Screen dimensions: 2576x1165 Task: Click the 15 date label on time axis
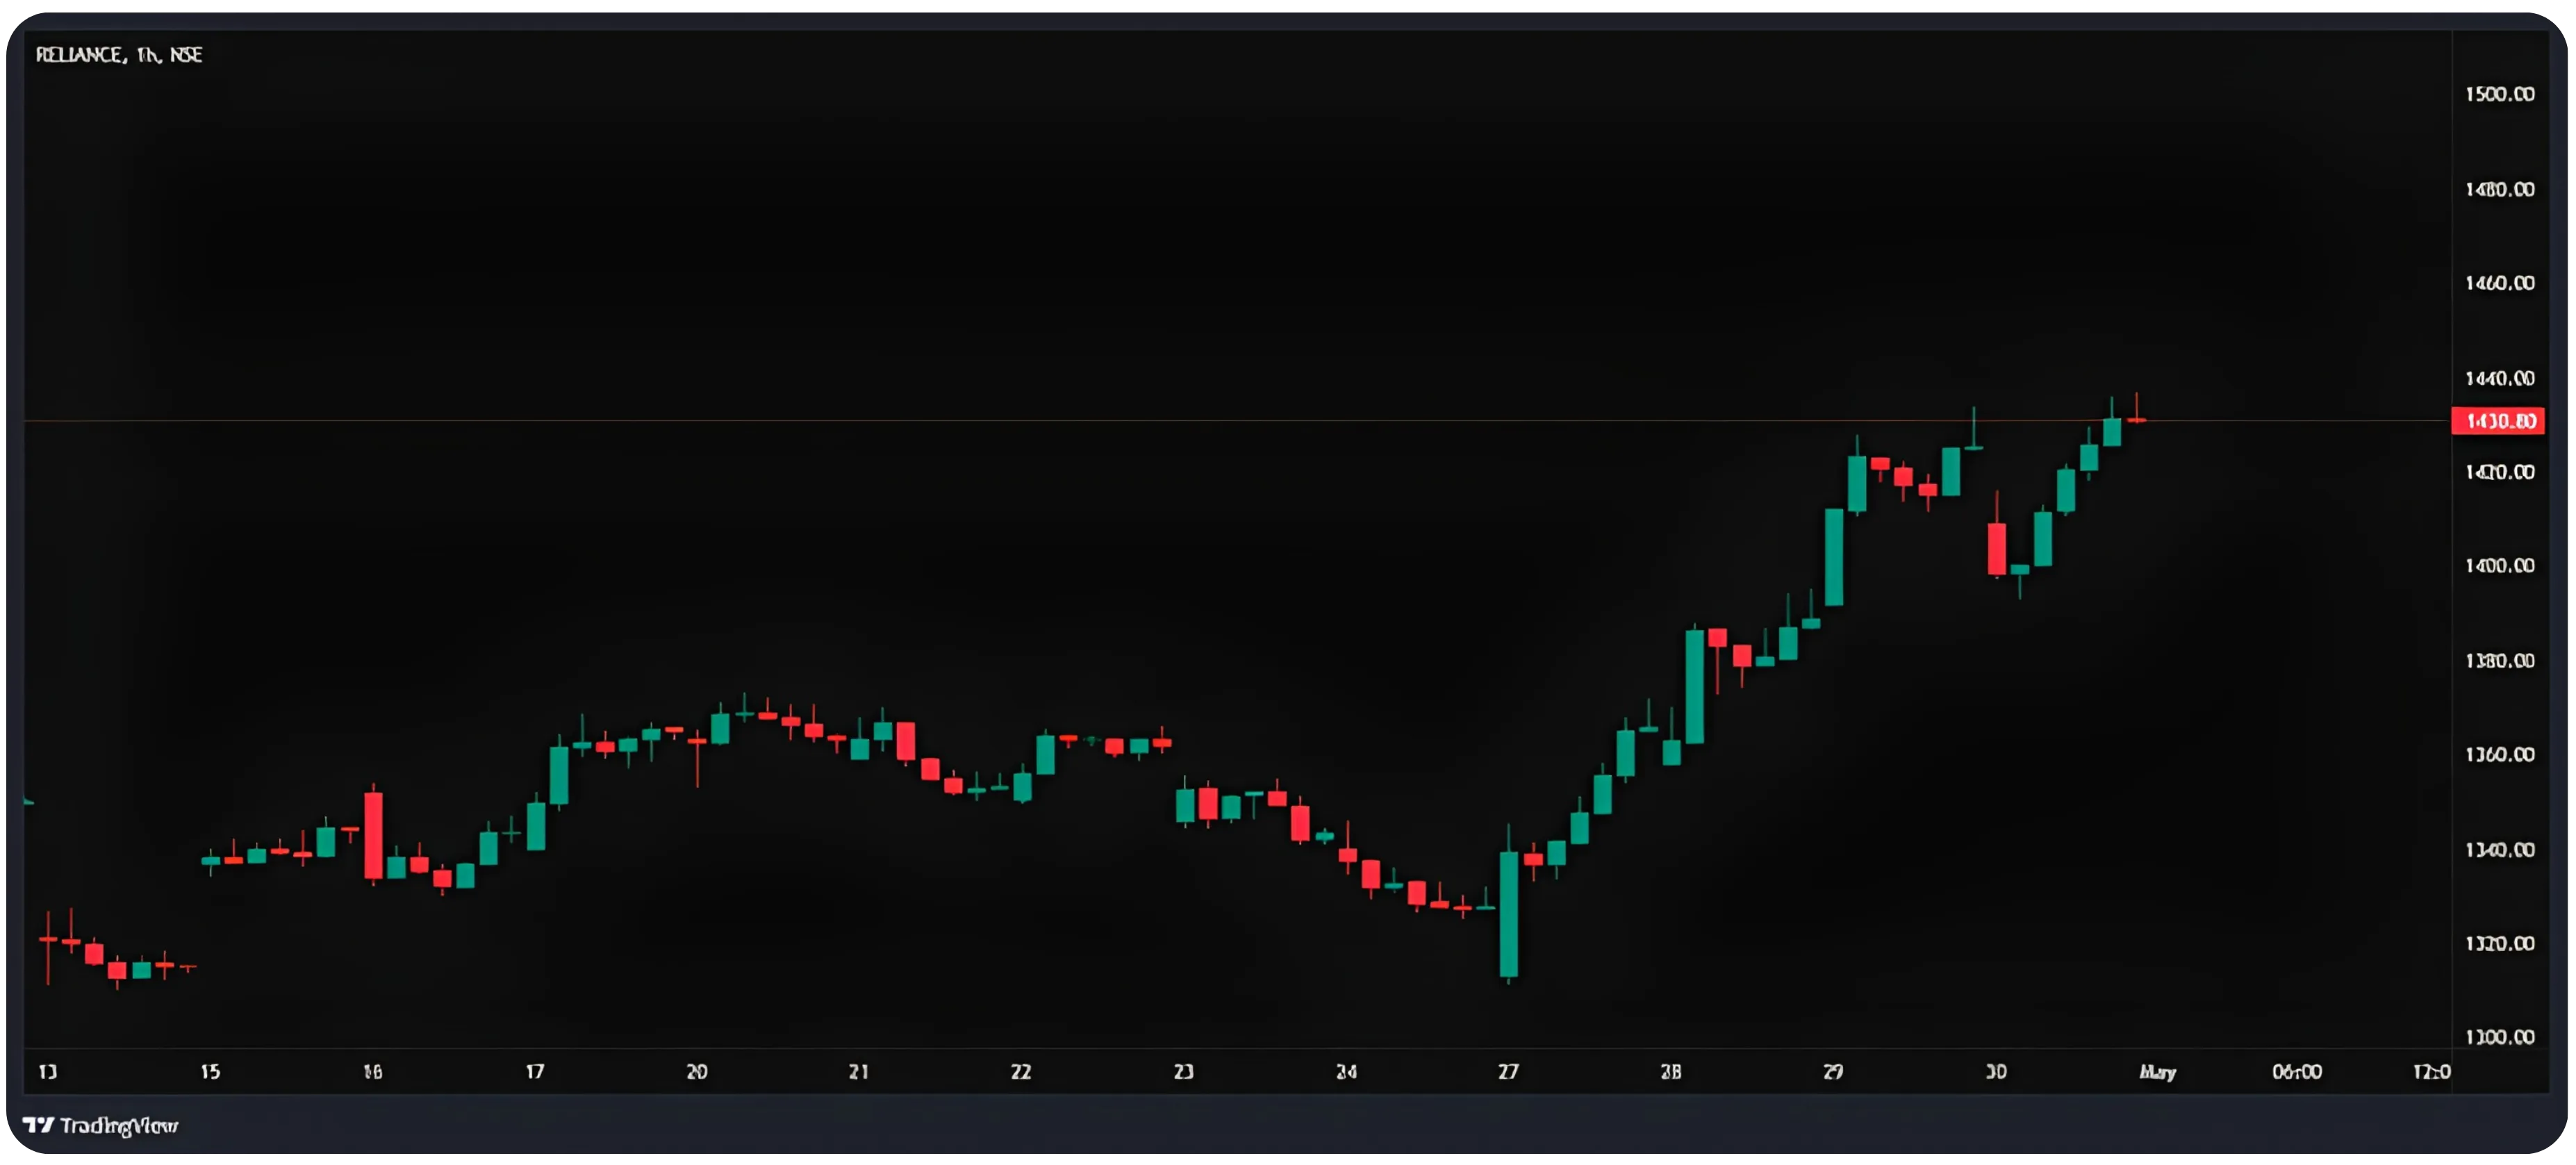(210, 1072)
